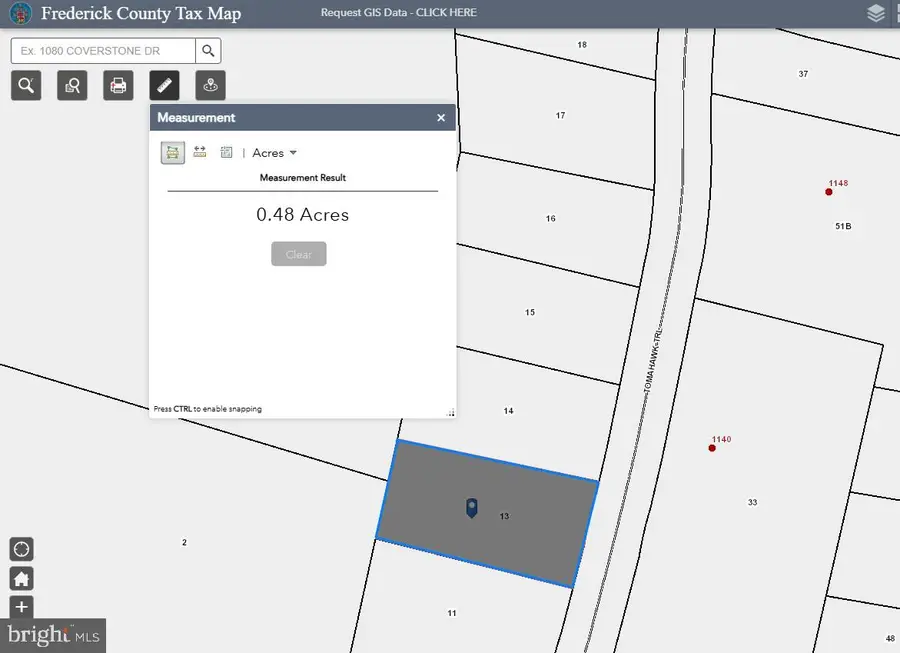The image size is (900, 653).
Task: Open the Request GIS Data link
Action: click(x=398, y=12)
